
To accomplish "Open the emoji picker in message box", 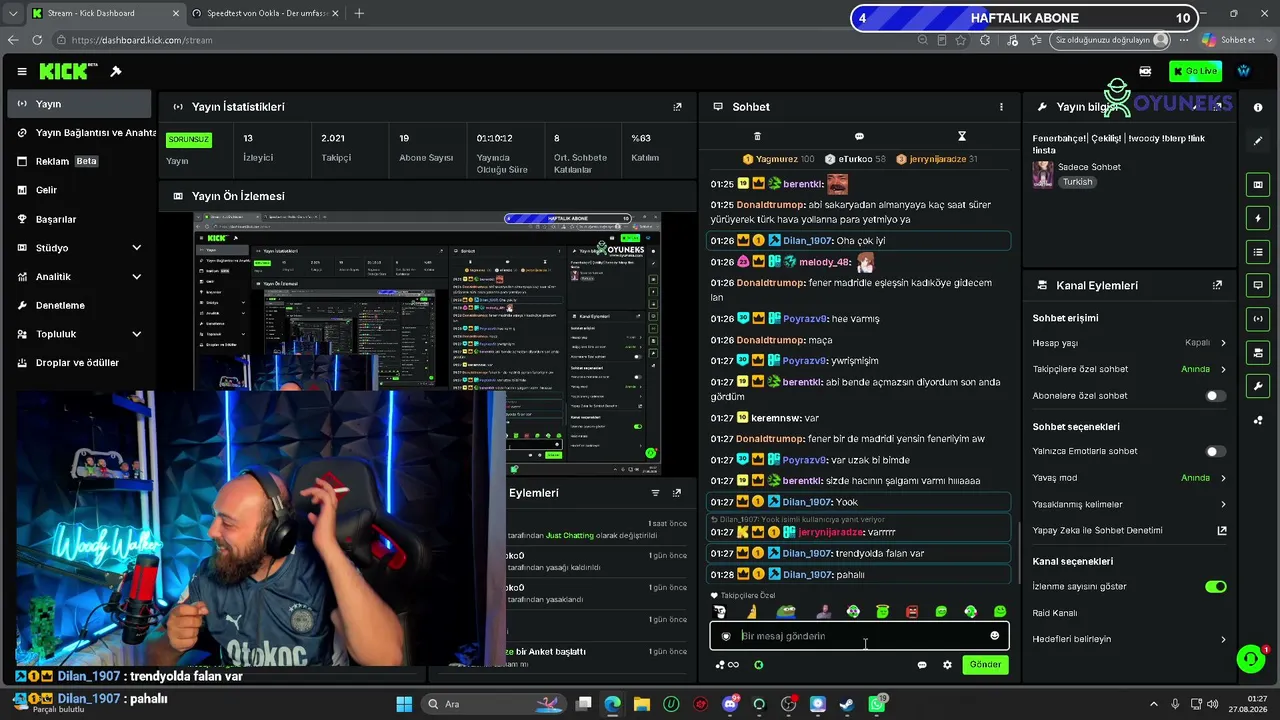I will [x=994, y=636].
